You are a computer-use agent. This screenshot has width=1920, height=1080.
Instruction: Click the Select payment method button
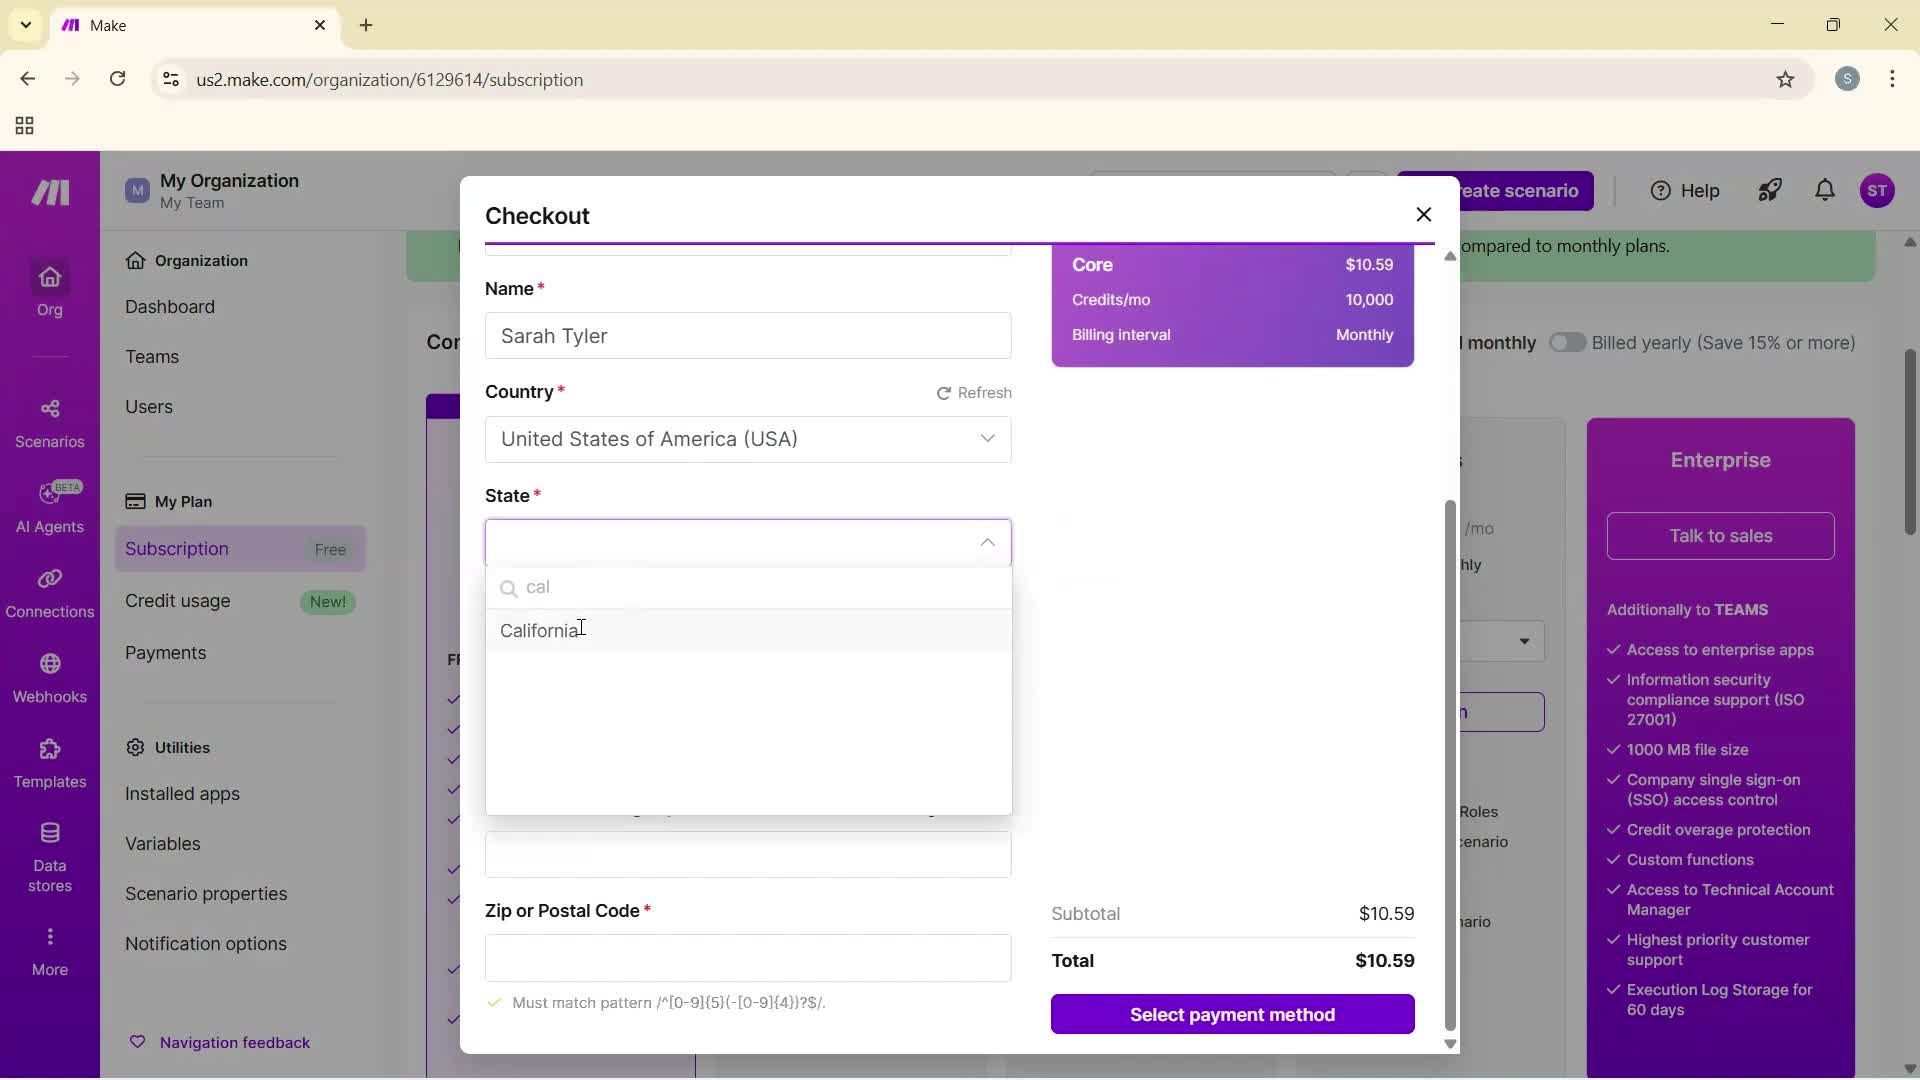point(1231,1014)
